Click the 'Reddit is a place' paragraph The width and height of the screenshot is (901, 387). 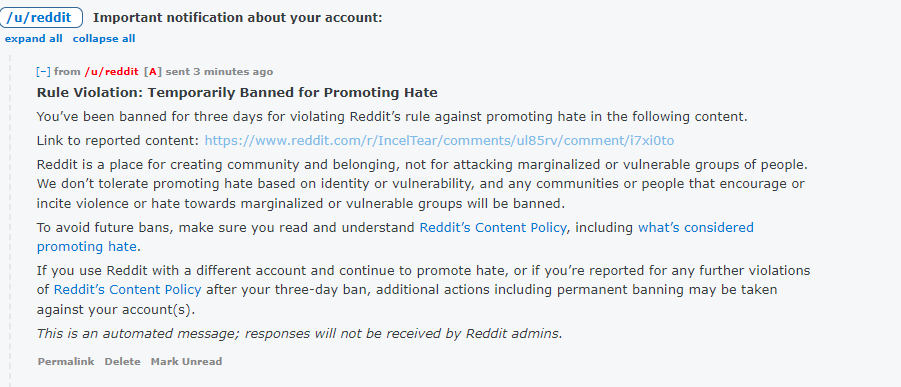(x=422, y=184)
